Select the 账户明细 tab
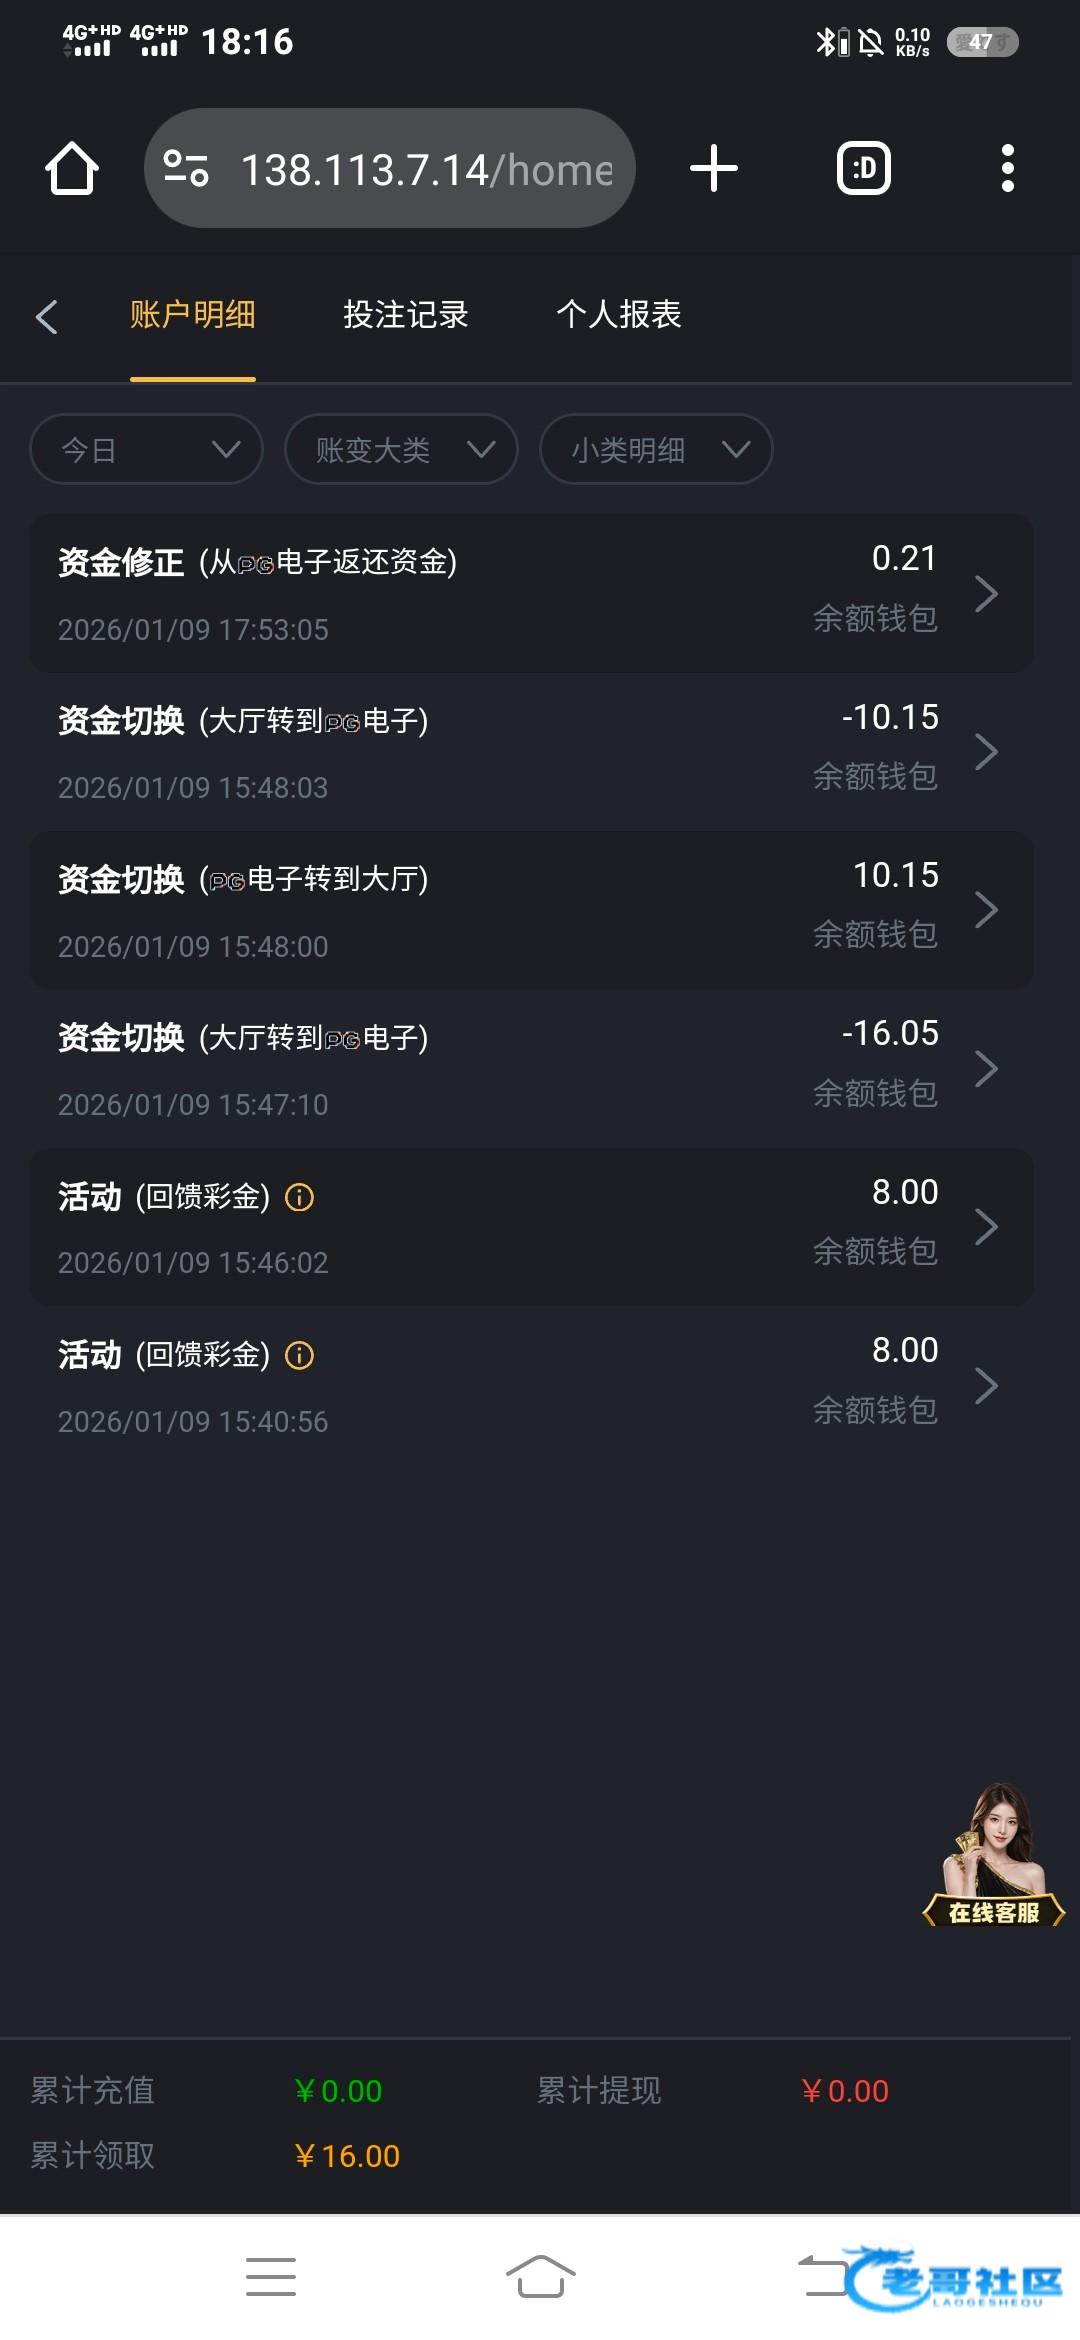Image resolution: width=1080 pixels, height=2340 pixels. (193, 315)
